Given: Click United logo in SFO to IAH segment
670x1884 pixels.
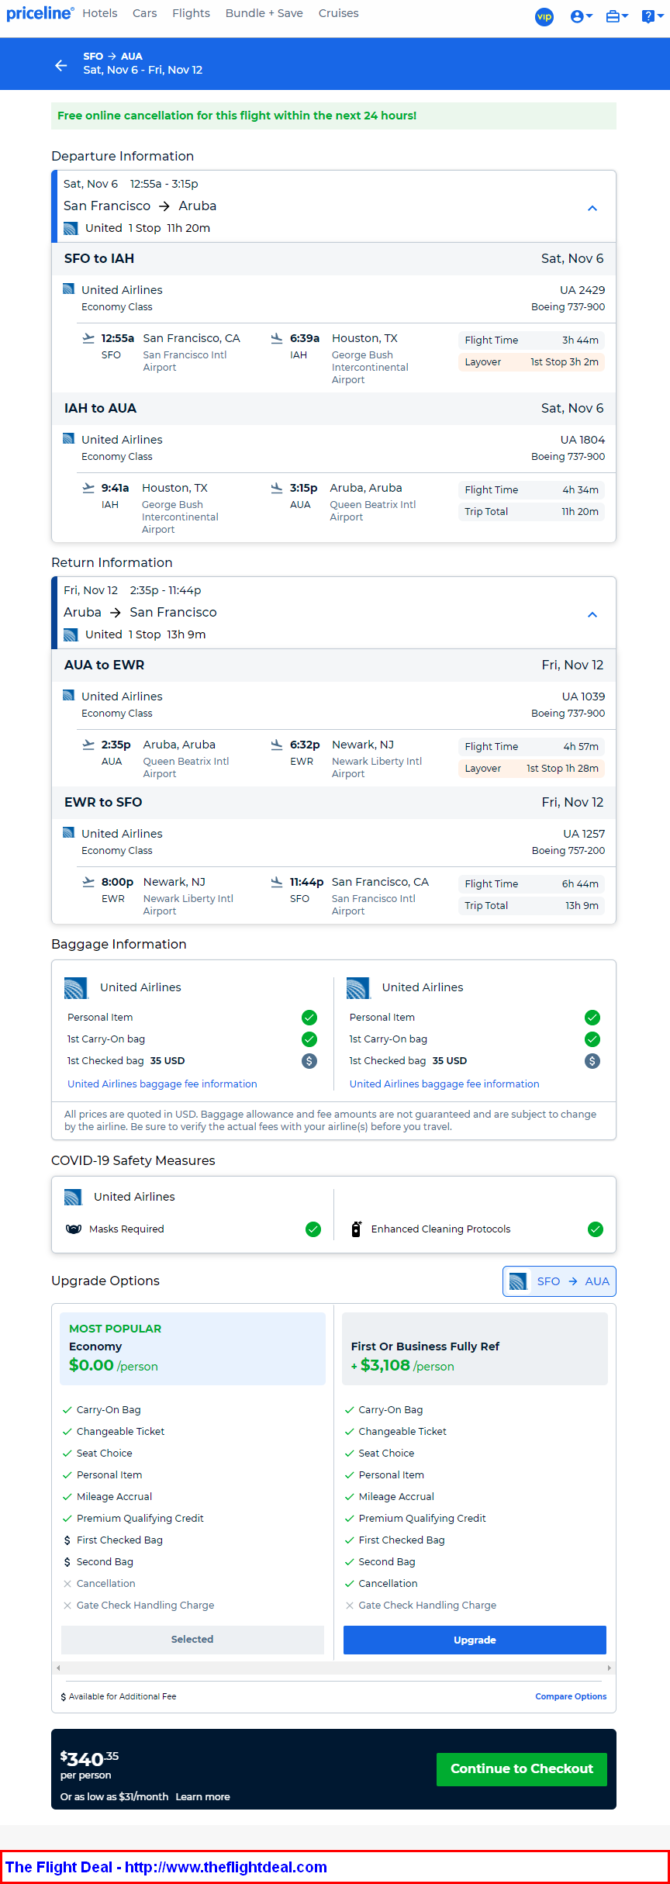Looking at the screenshot, I should click(69, 289).
